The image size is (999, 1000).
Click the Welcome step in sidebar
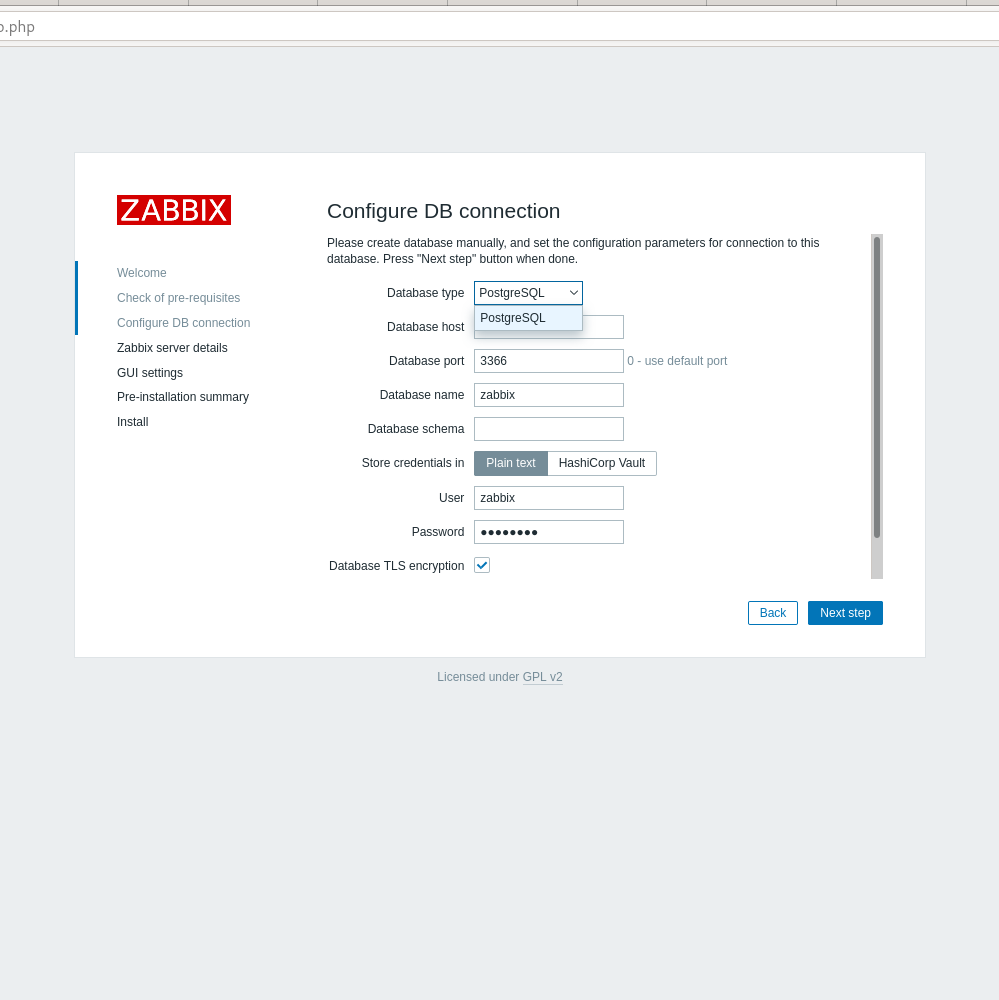[x=142, y=273]
